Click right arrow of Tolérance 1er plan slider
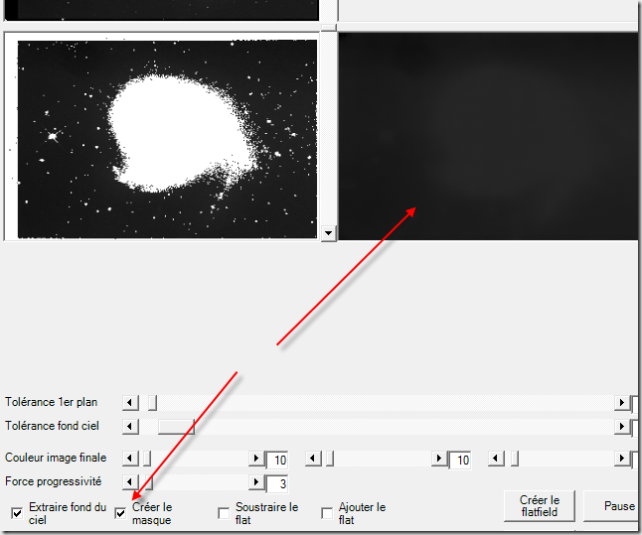642x535 pixels. [622, 402]
